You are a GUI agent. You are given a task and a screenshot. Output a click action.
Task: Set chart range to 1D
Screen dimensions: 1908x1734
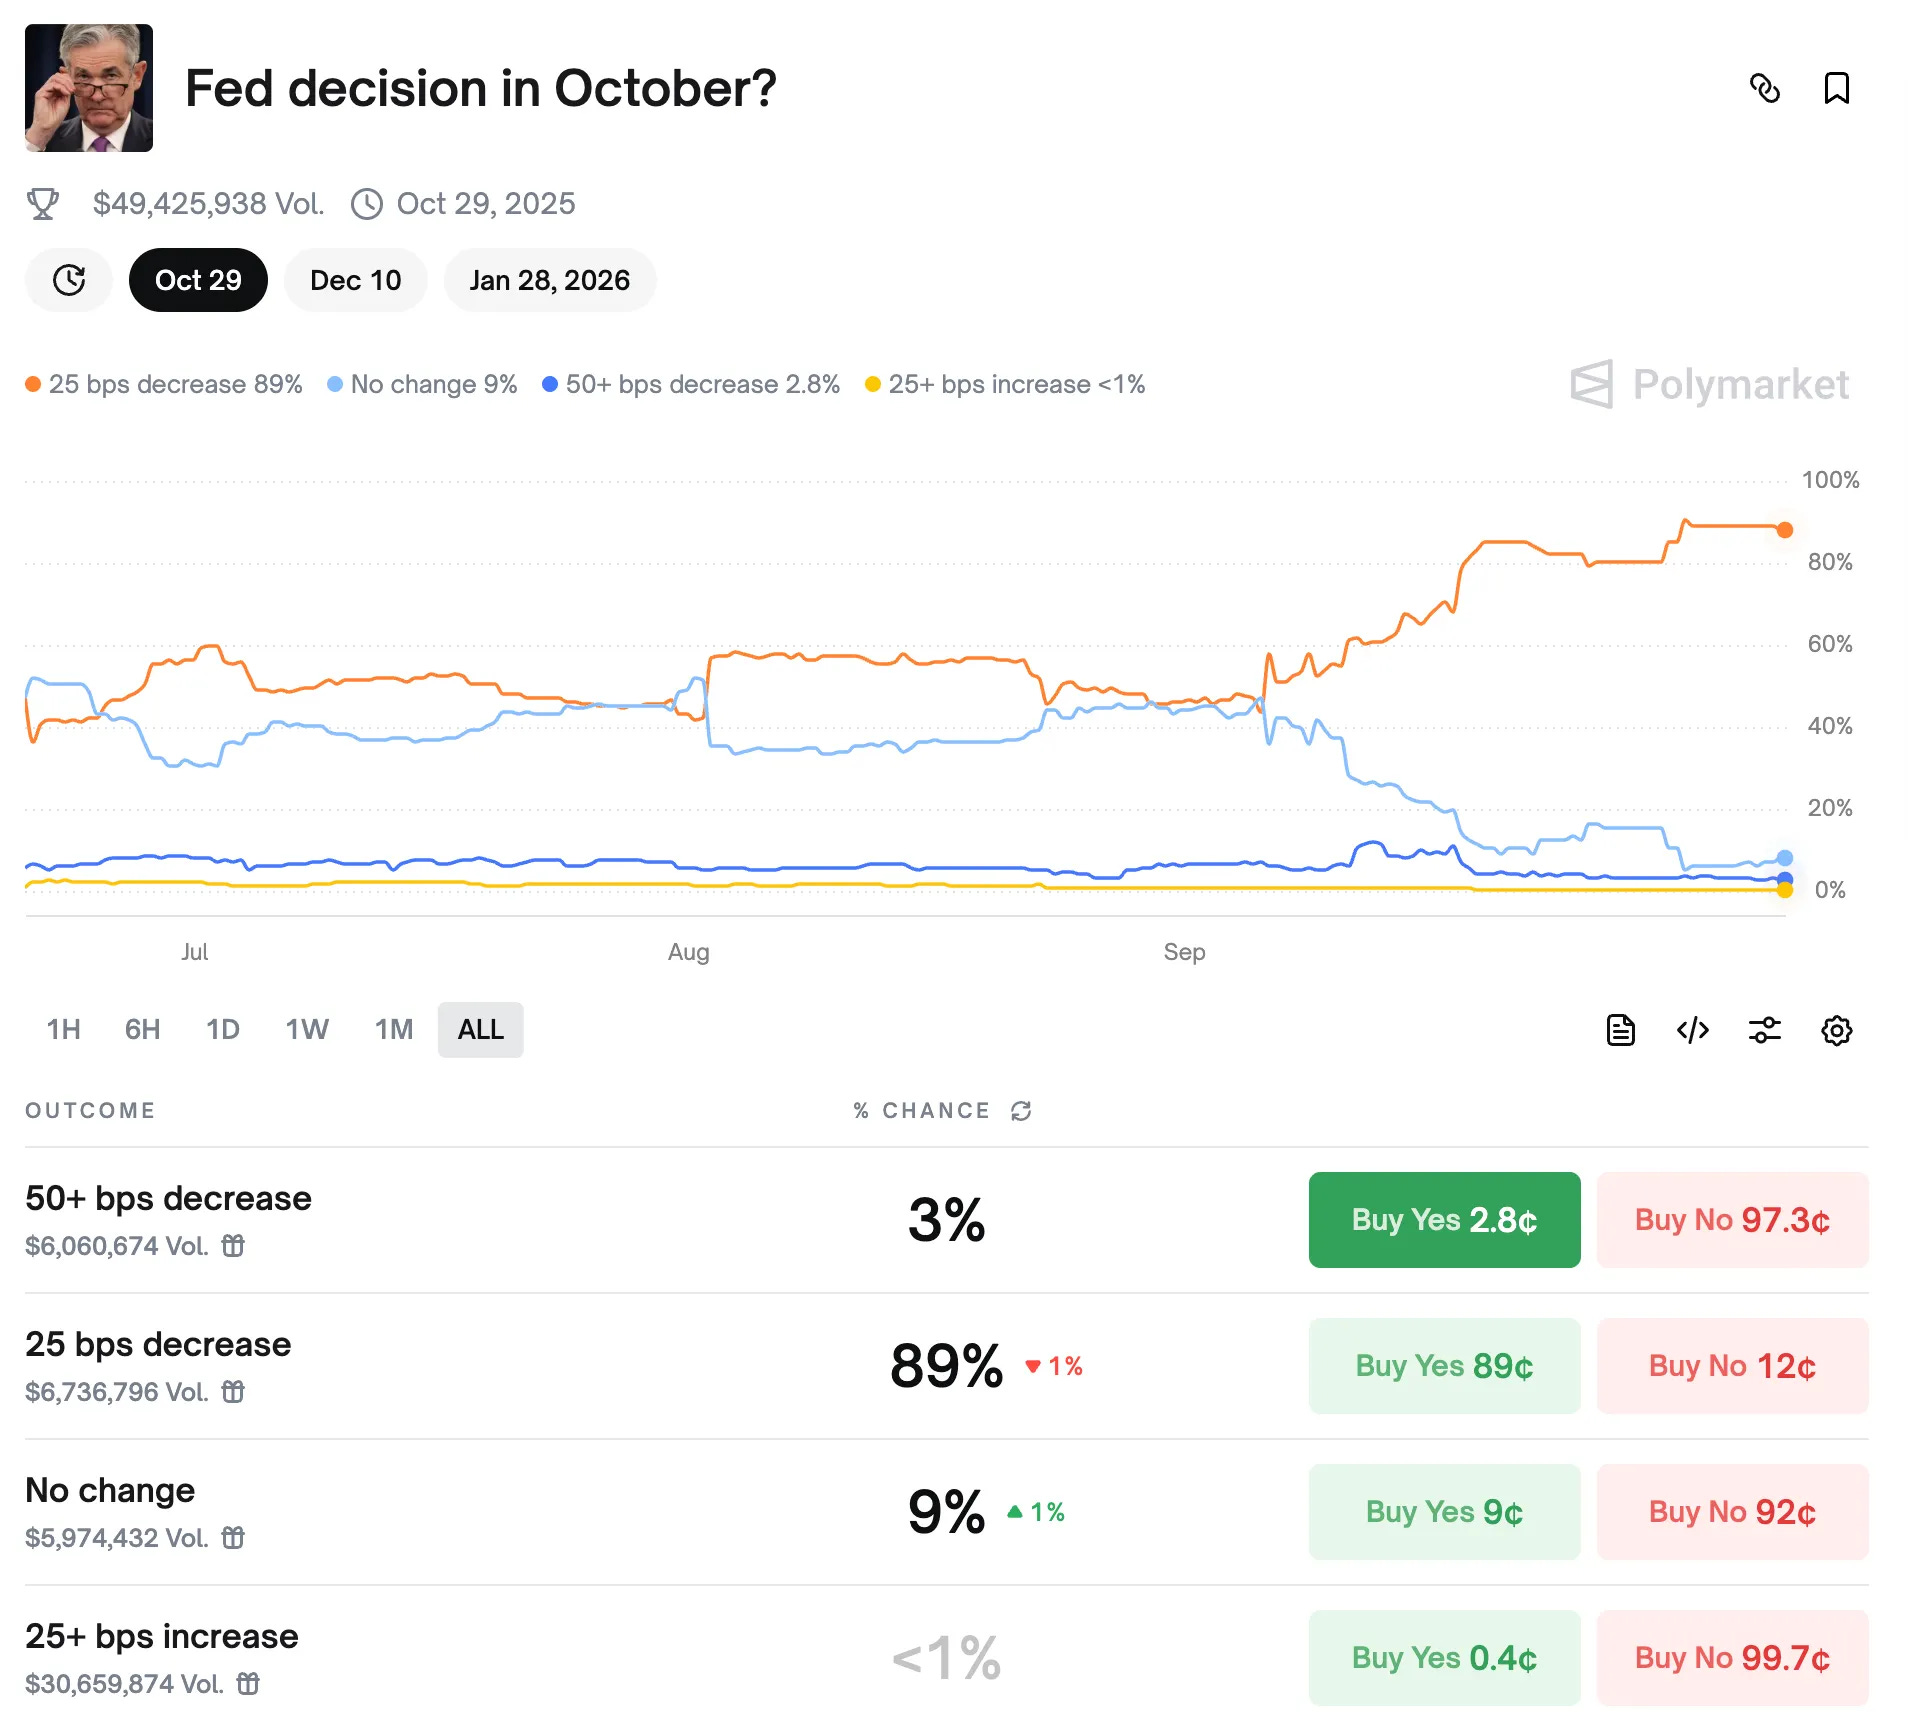(x=222, y=1030)
